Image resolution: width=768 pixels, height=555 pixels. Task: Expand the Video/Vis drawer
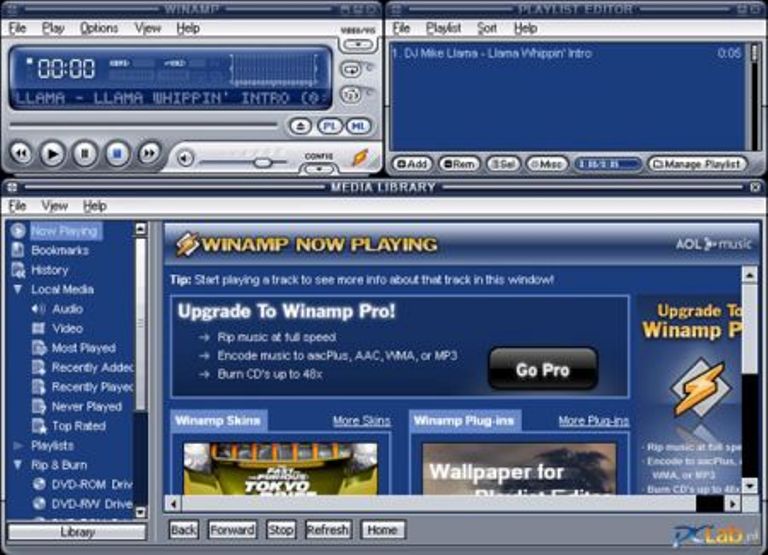(358, 45)
